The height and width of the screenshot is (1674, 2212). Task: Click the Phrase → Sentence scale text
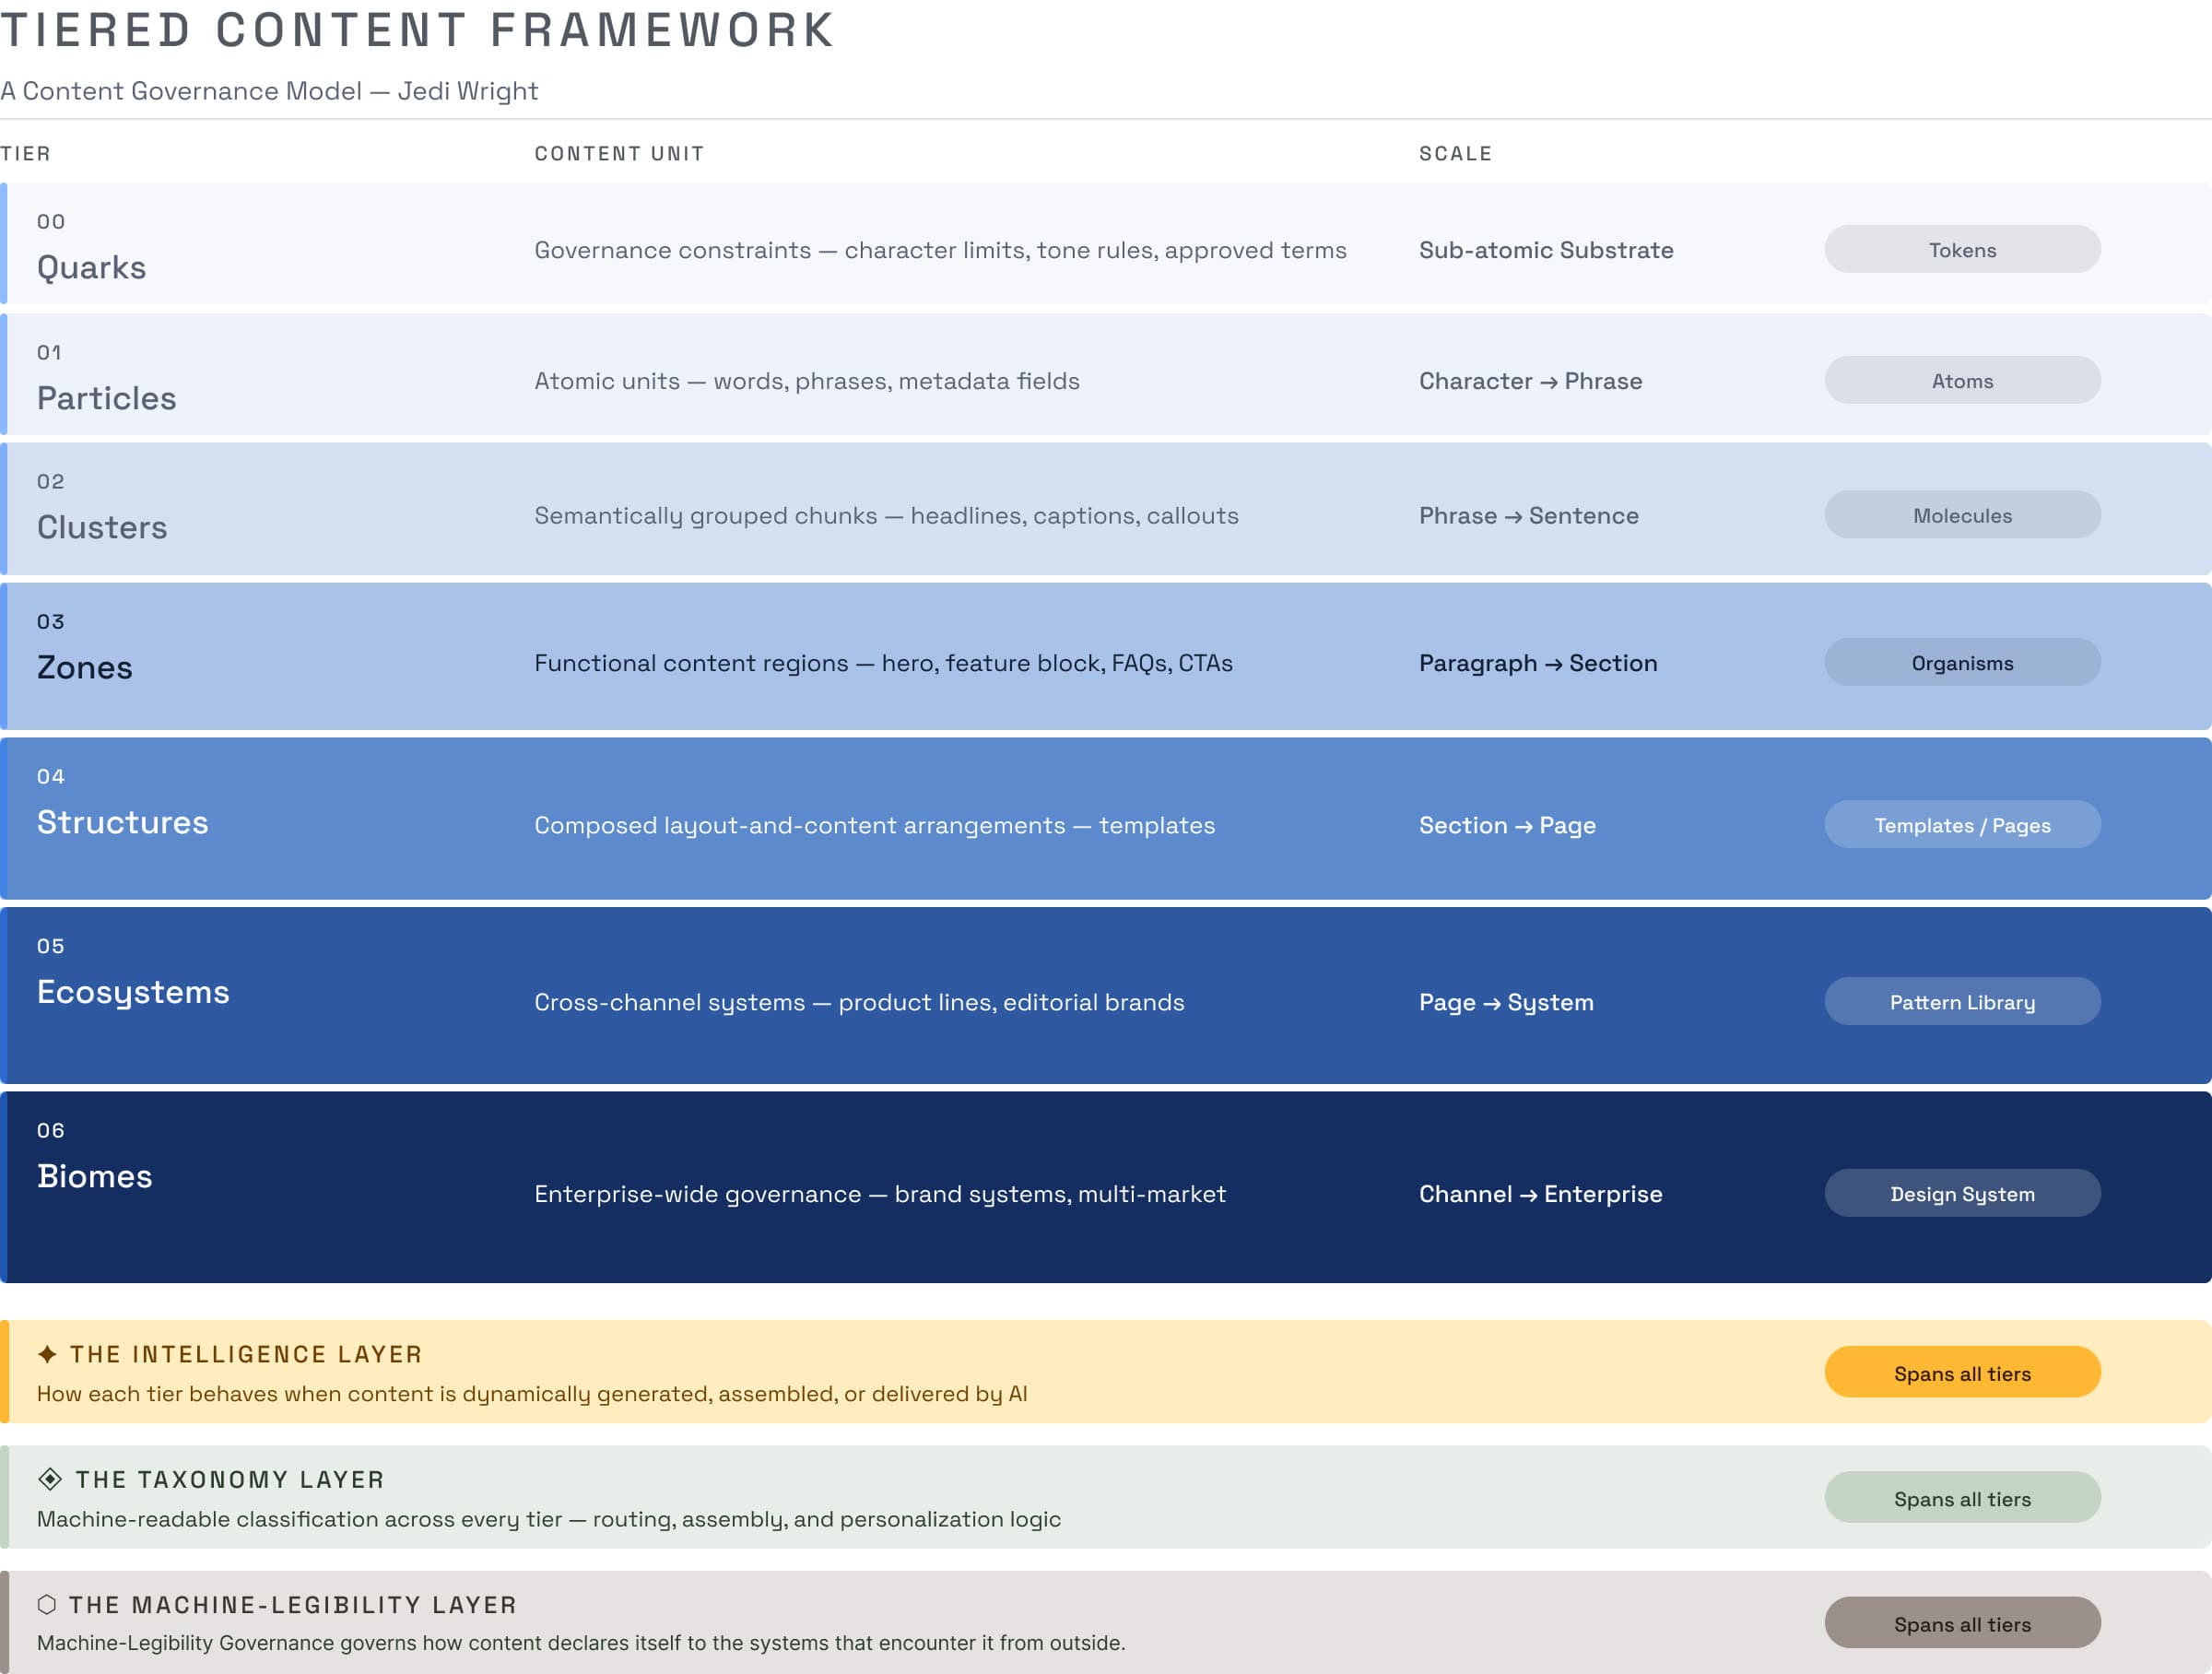pyautogui.click(x=1529, y=516)
